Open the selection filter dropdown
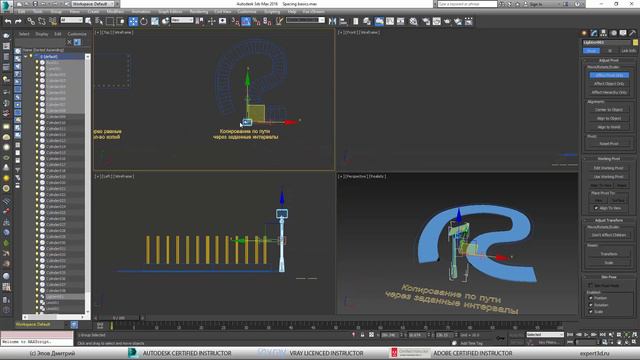 click(x=71, y=20)
